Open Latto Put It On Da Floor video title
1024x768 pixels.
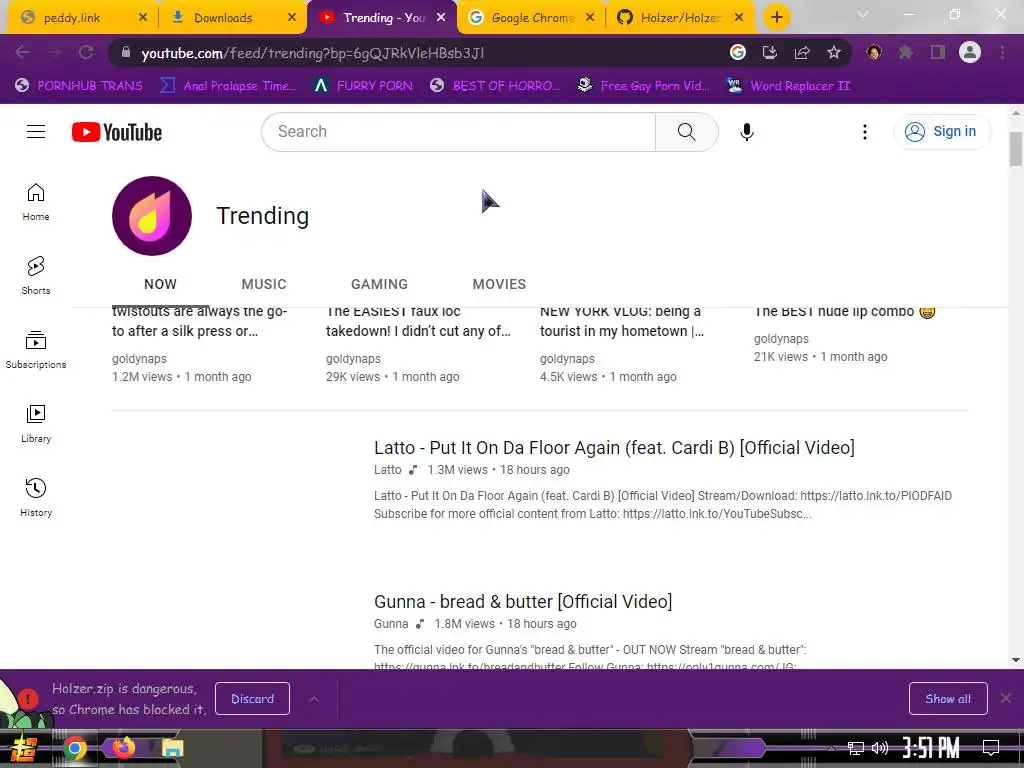[x=614, y=447]
